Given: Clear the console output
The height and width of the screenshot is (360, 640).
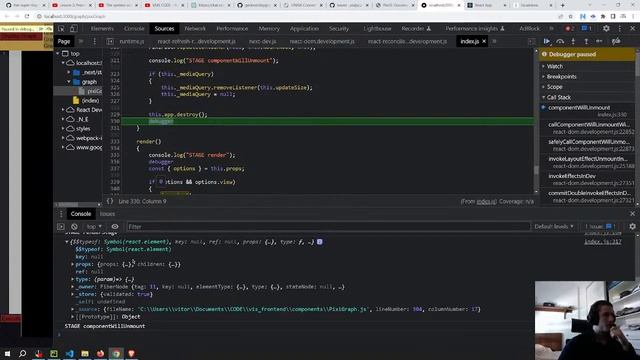Looking at the screenshot, I should click(x=74, y=227).
